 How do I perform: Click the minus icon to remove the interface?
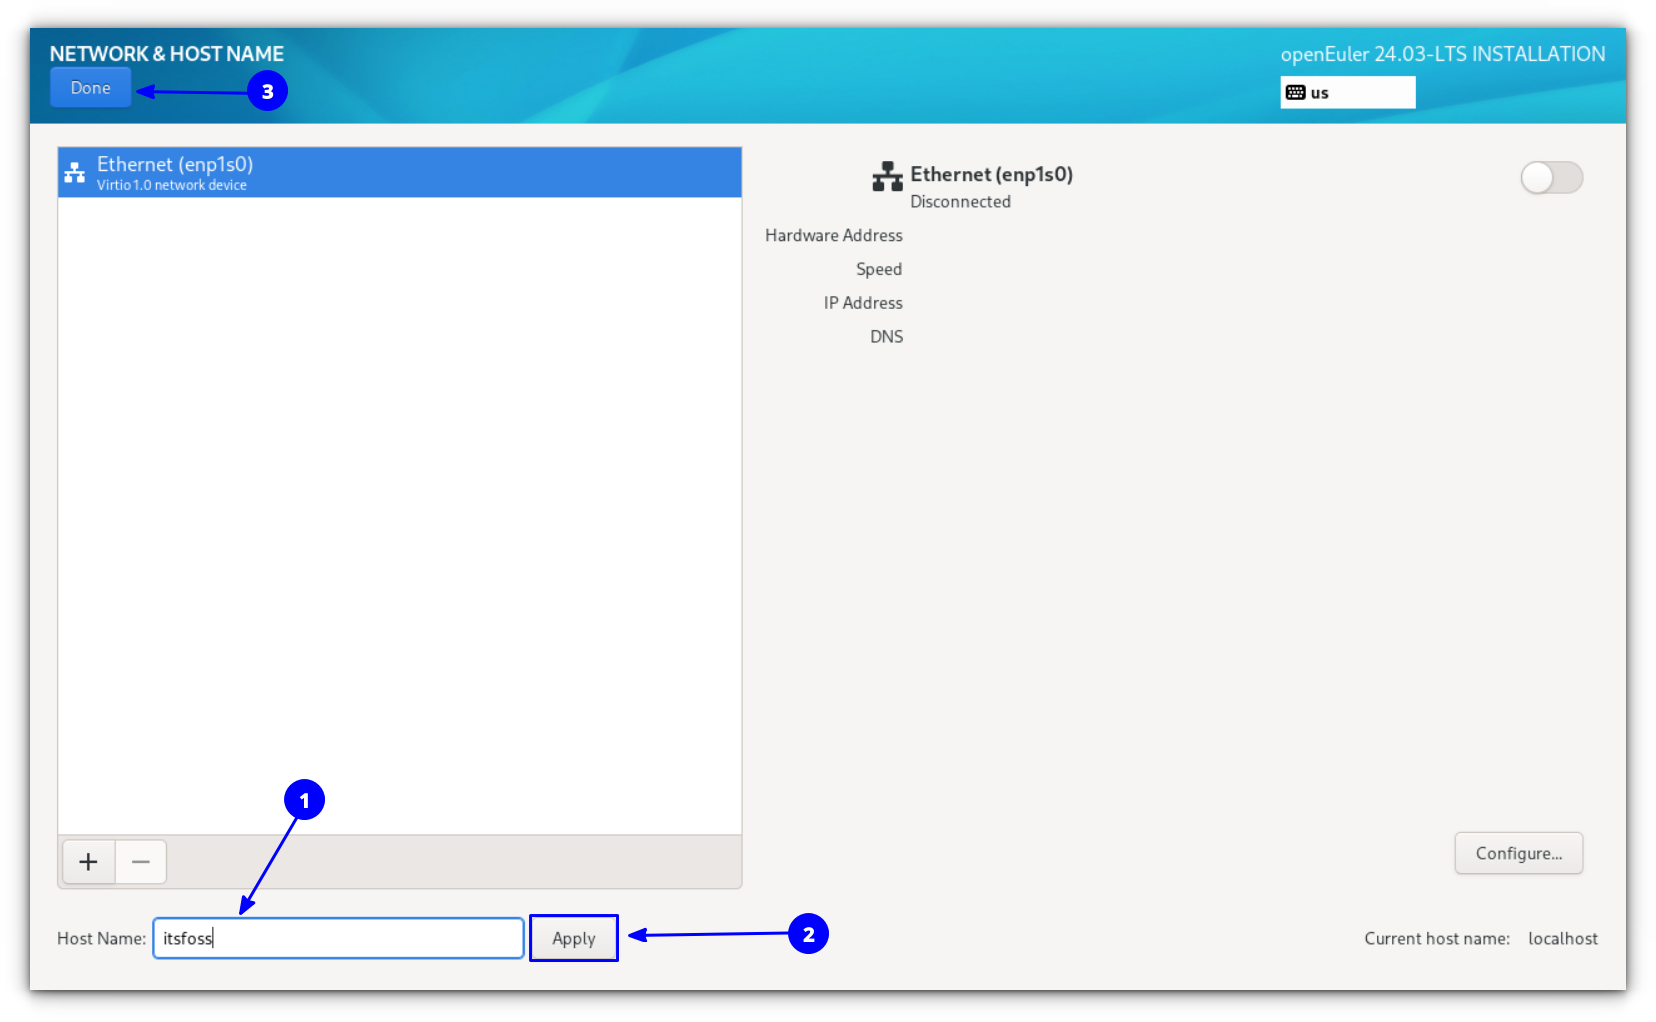pyautogui.click(x=140, y=861)
